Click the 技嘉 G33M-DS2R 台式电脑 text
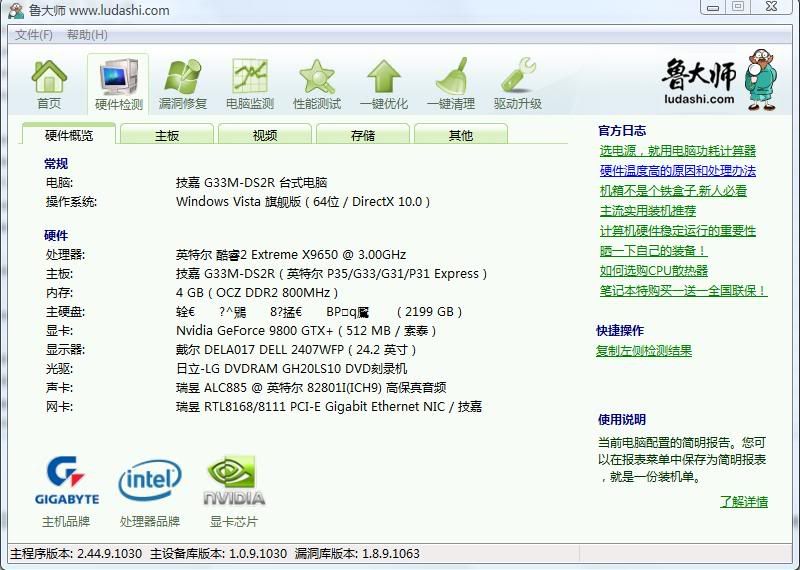Image resolution: width=800 pixels, height=570 pixels. click(252, 182)
